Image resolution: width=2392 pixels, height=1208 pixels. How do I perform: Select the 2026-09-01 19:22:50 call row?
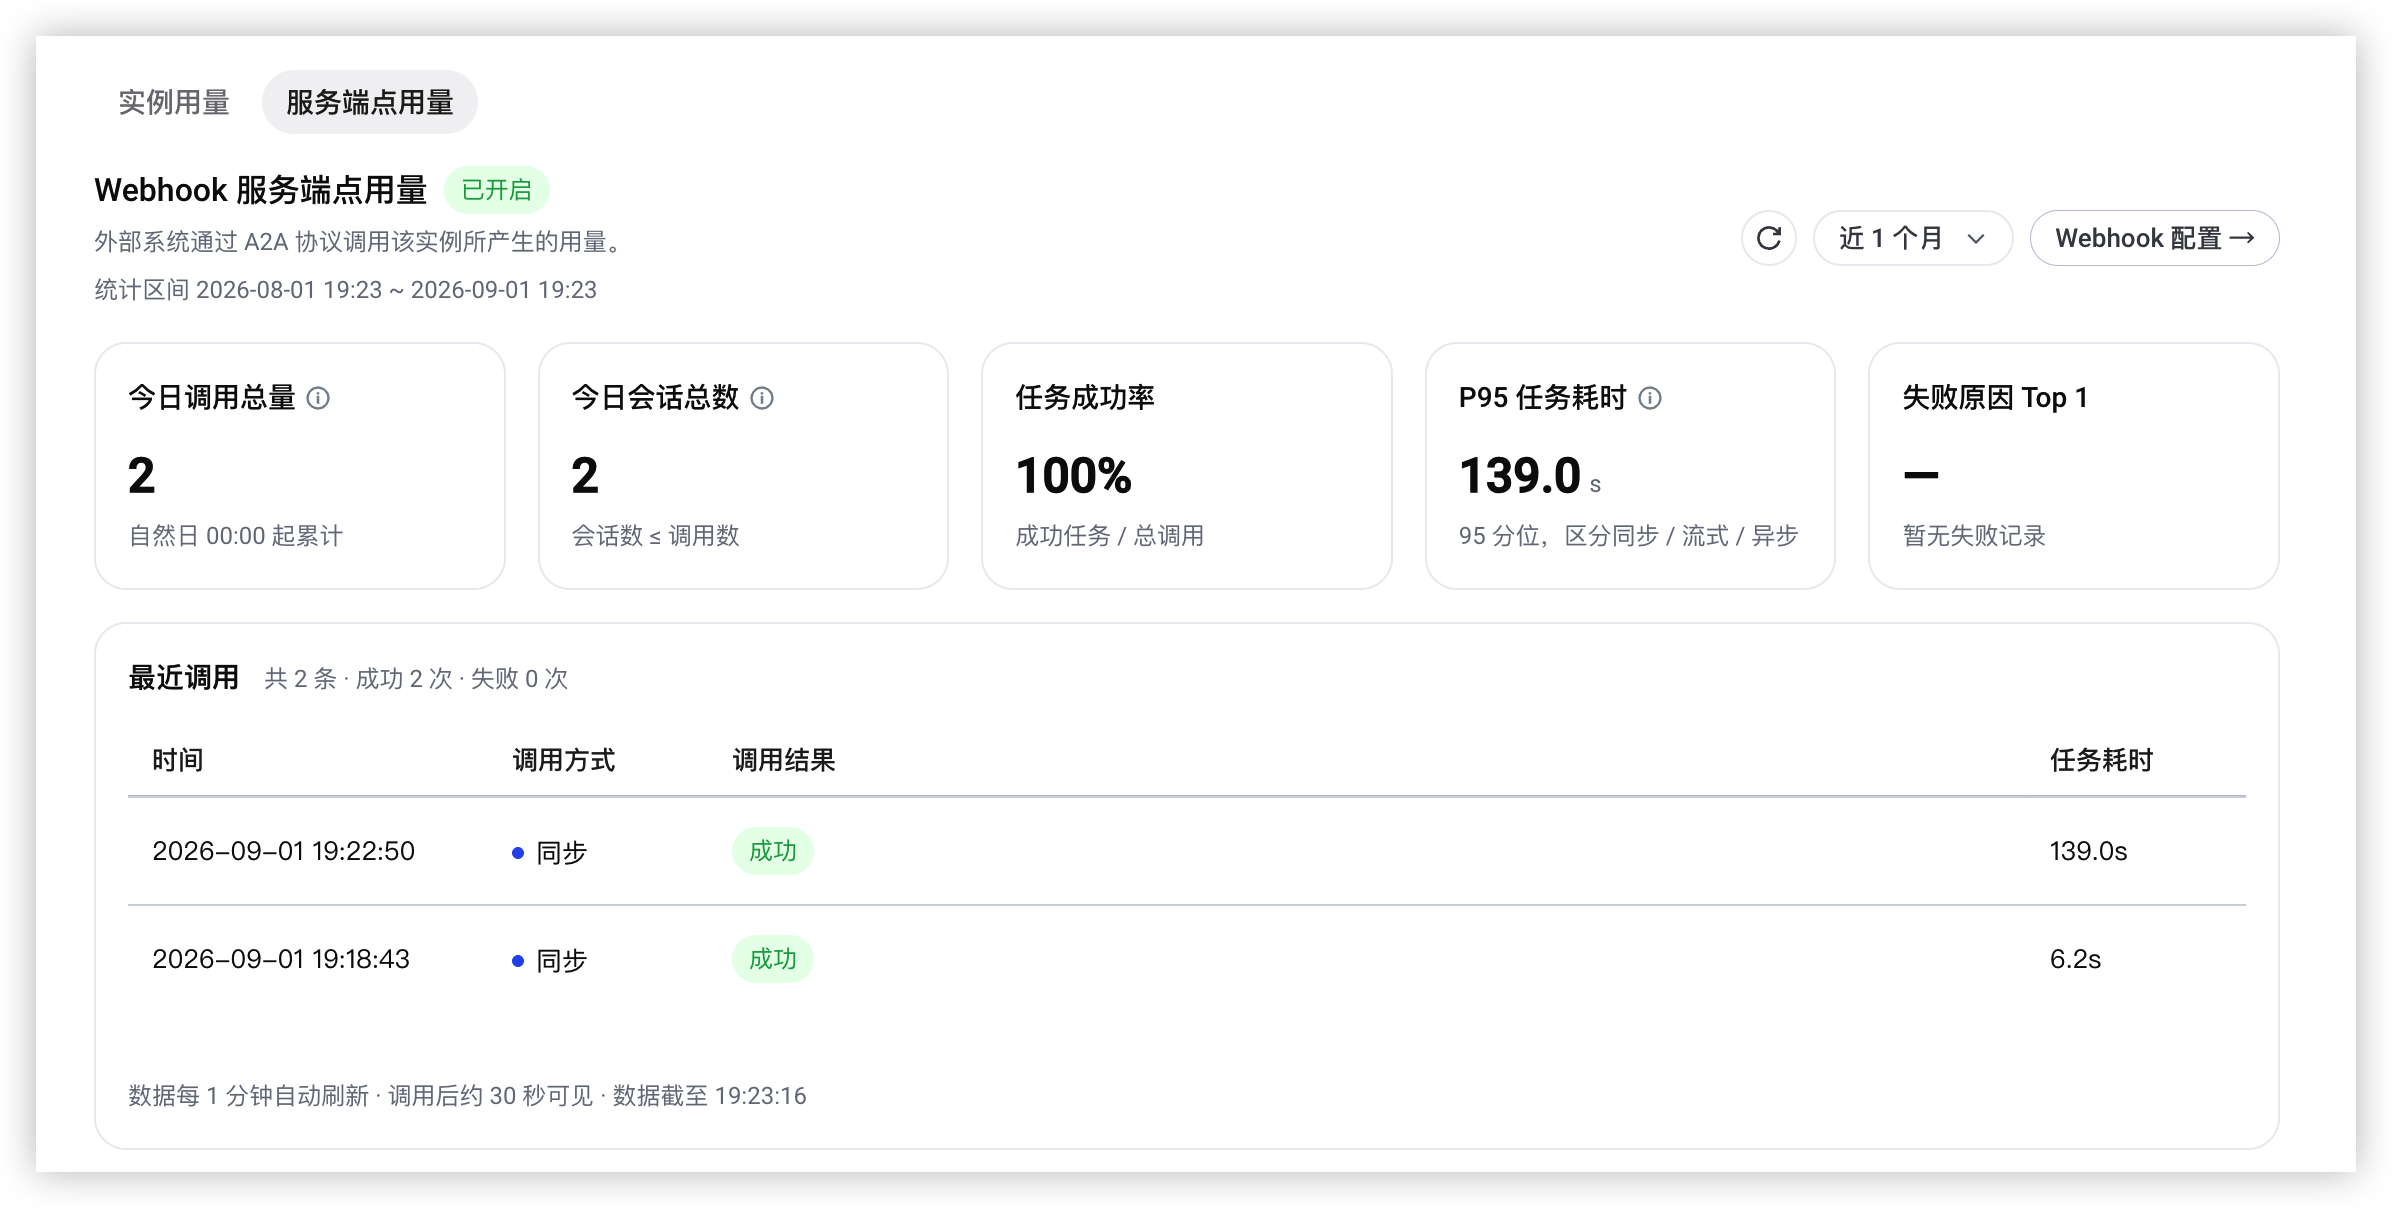pyautogui.click(x=1187, y=851)
